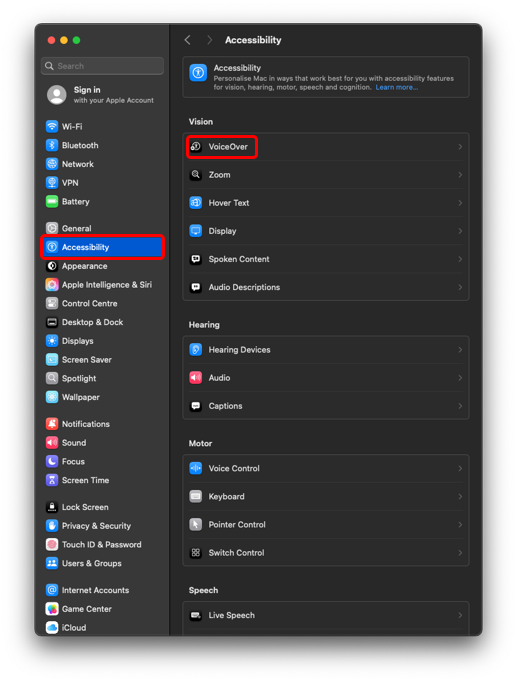The width and height of the screenshot is (517, 682).
Task: Expand the Captions row chevron
Action: 460,406
